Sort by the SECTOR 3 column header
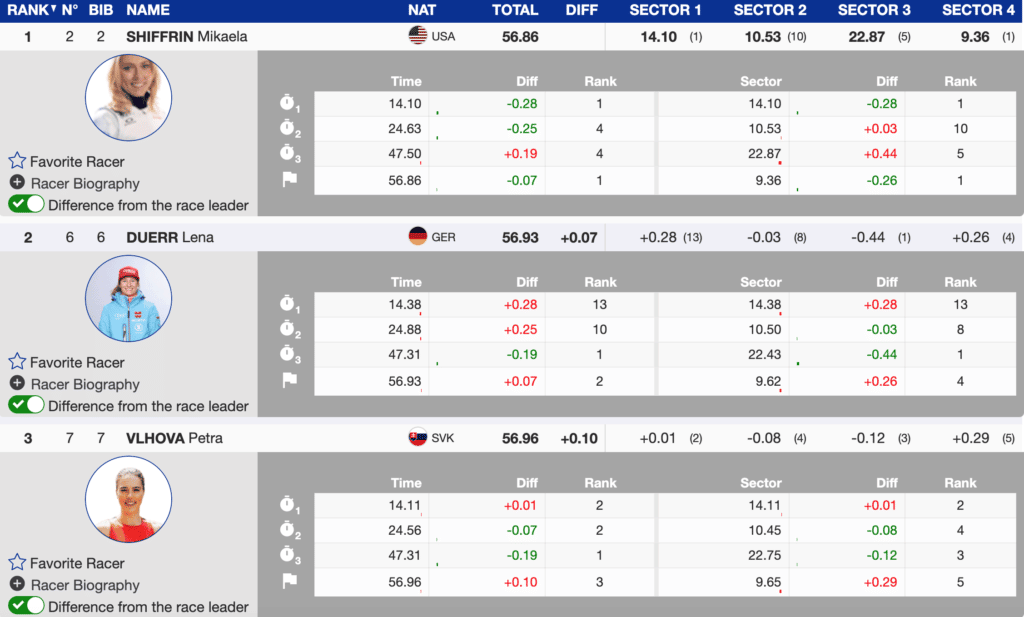The width and height of the screenshot is (1024, 617). tap(874, 10)
